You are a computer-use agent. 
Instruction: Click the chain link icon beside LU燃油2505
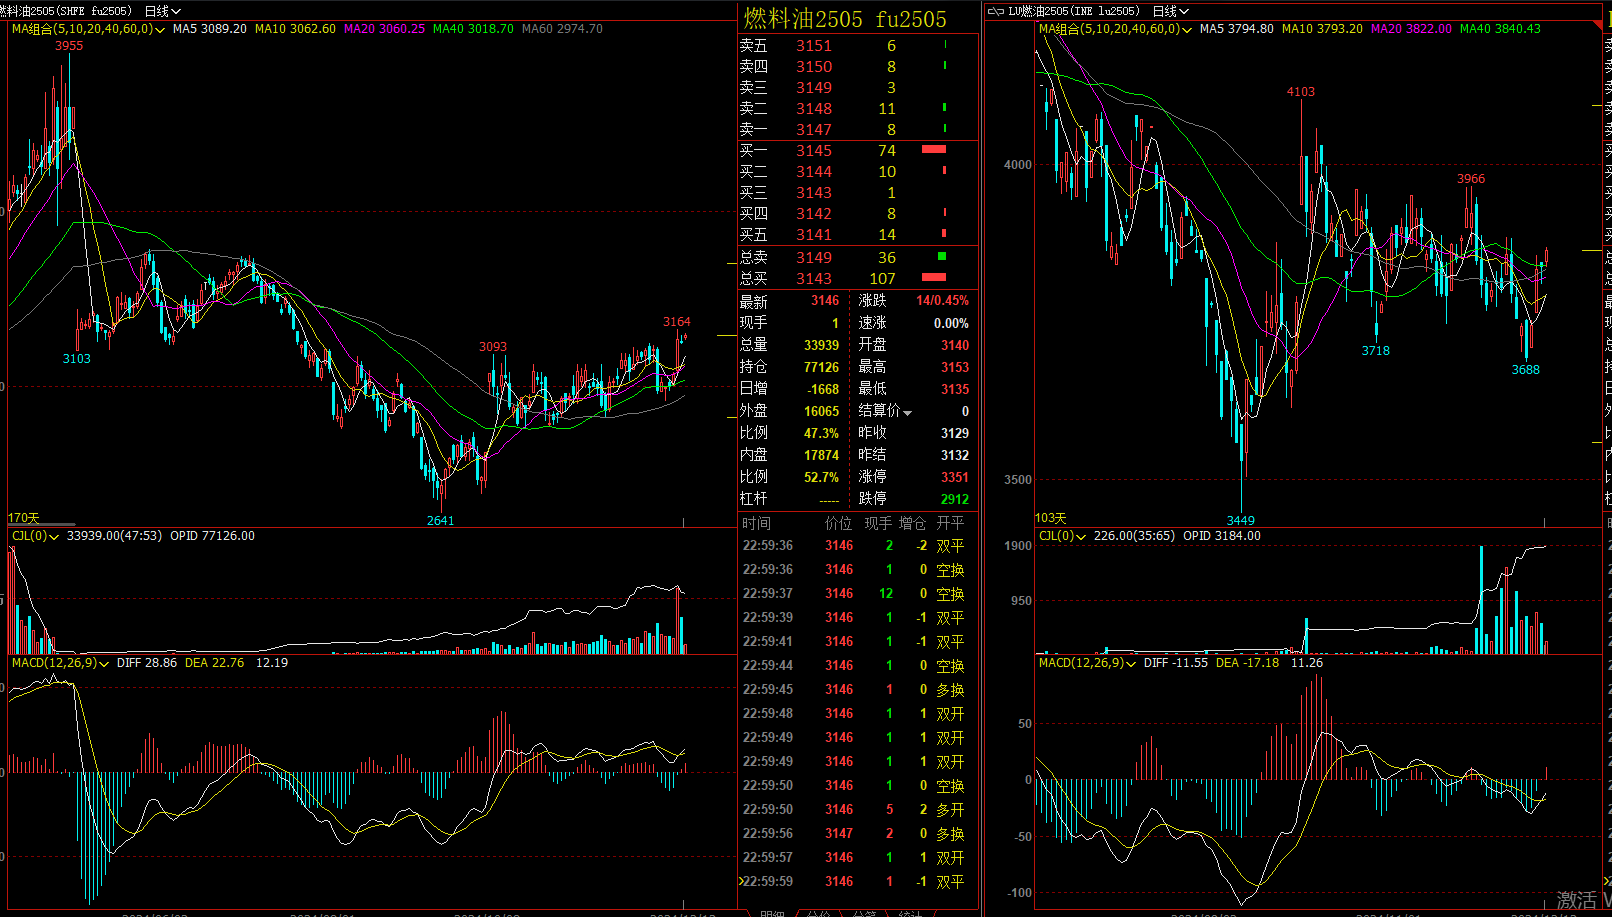(995, 11)
